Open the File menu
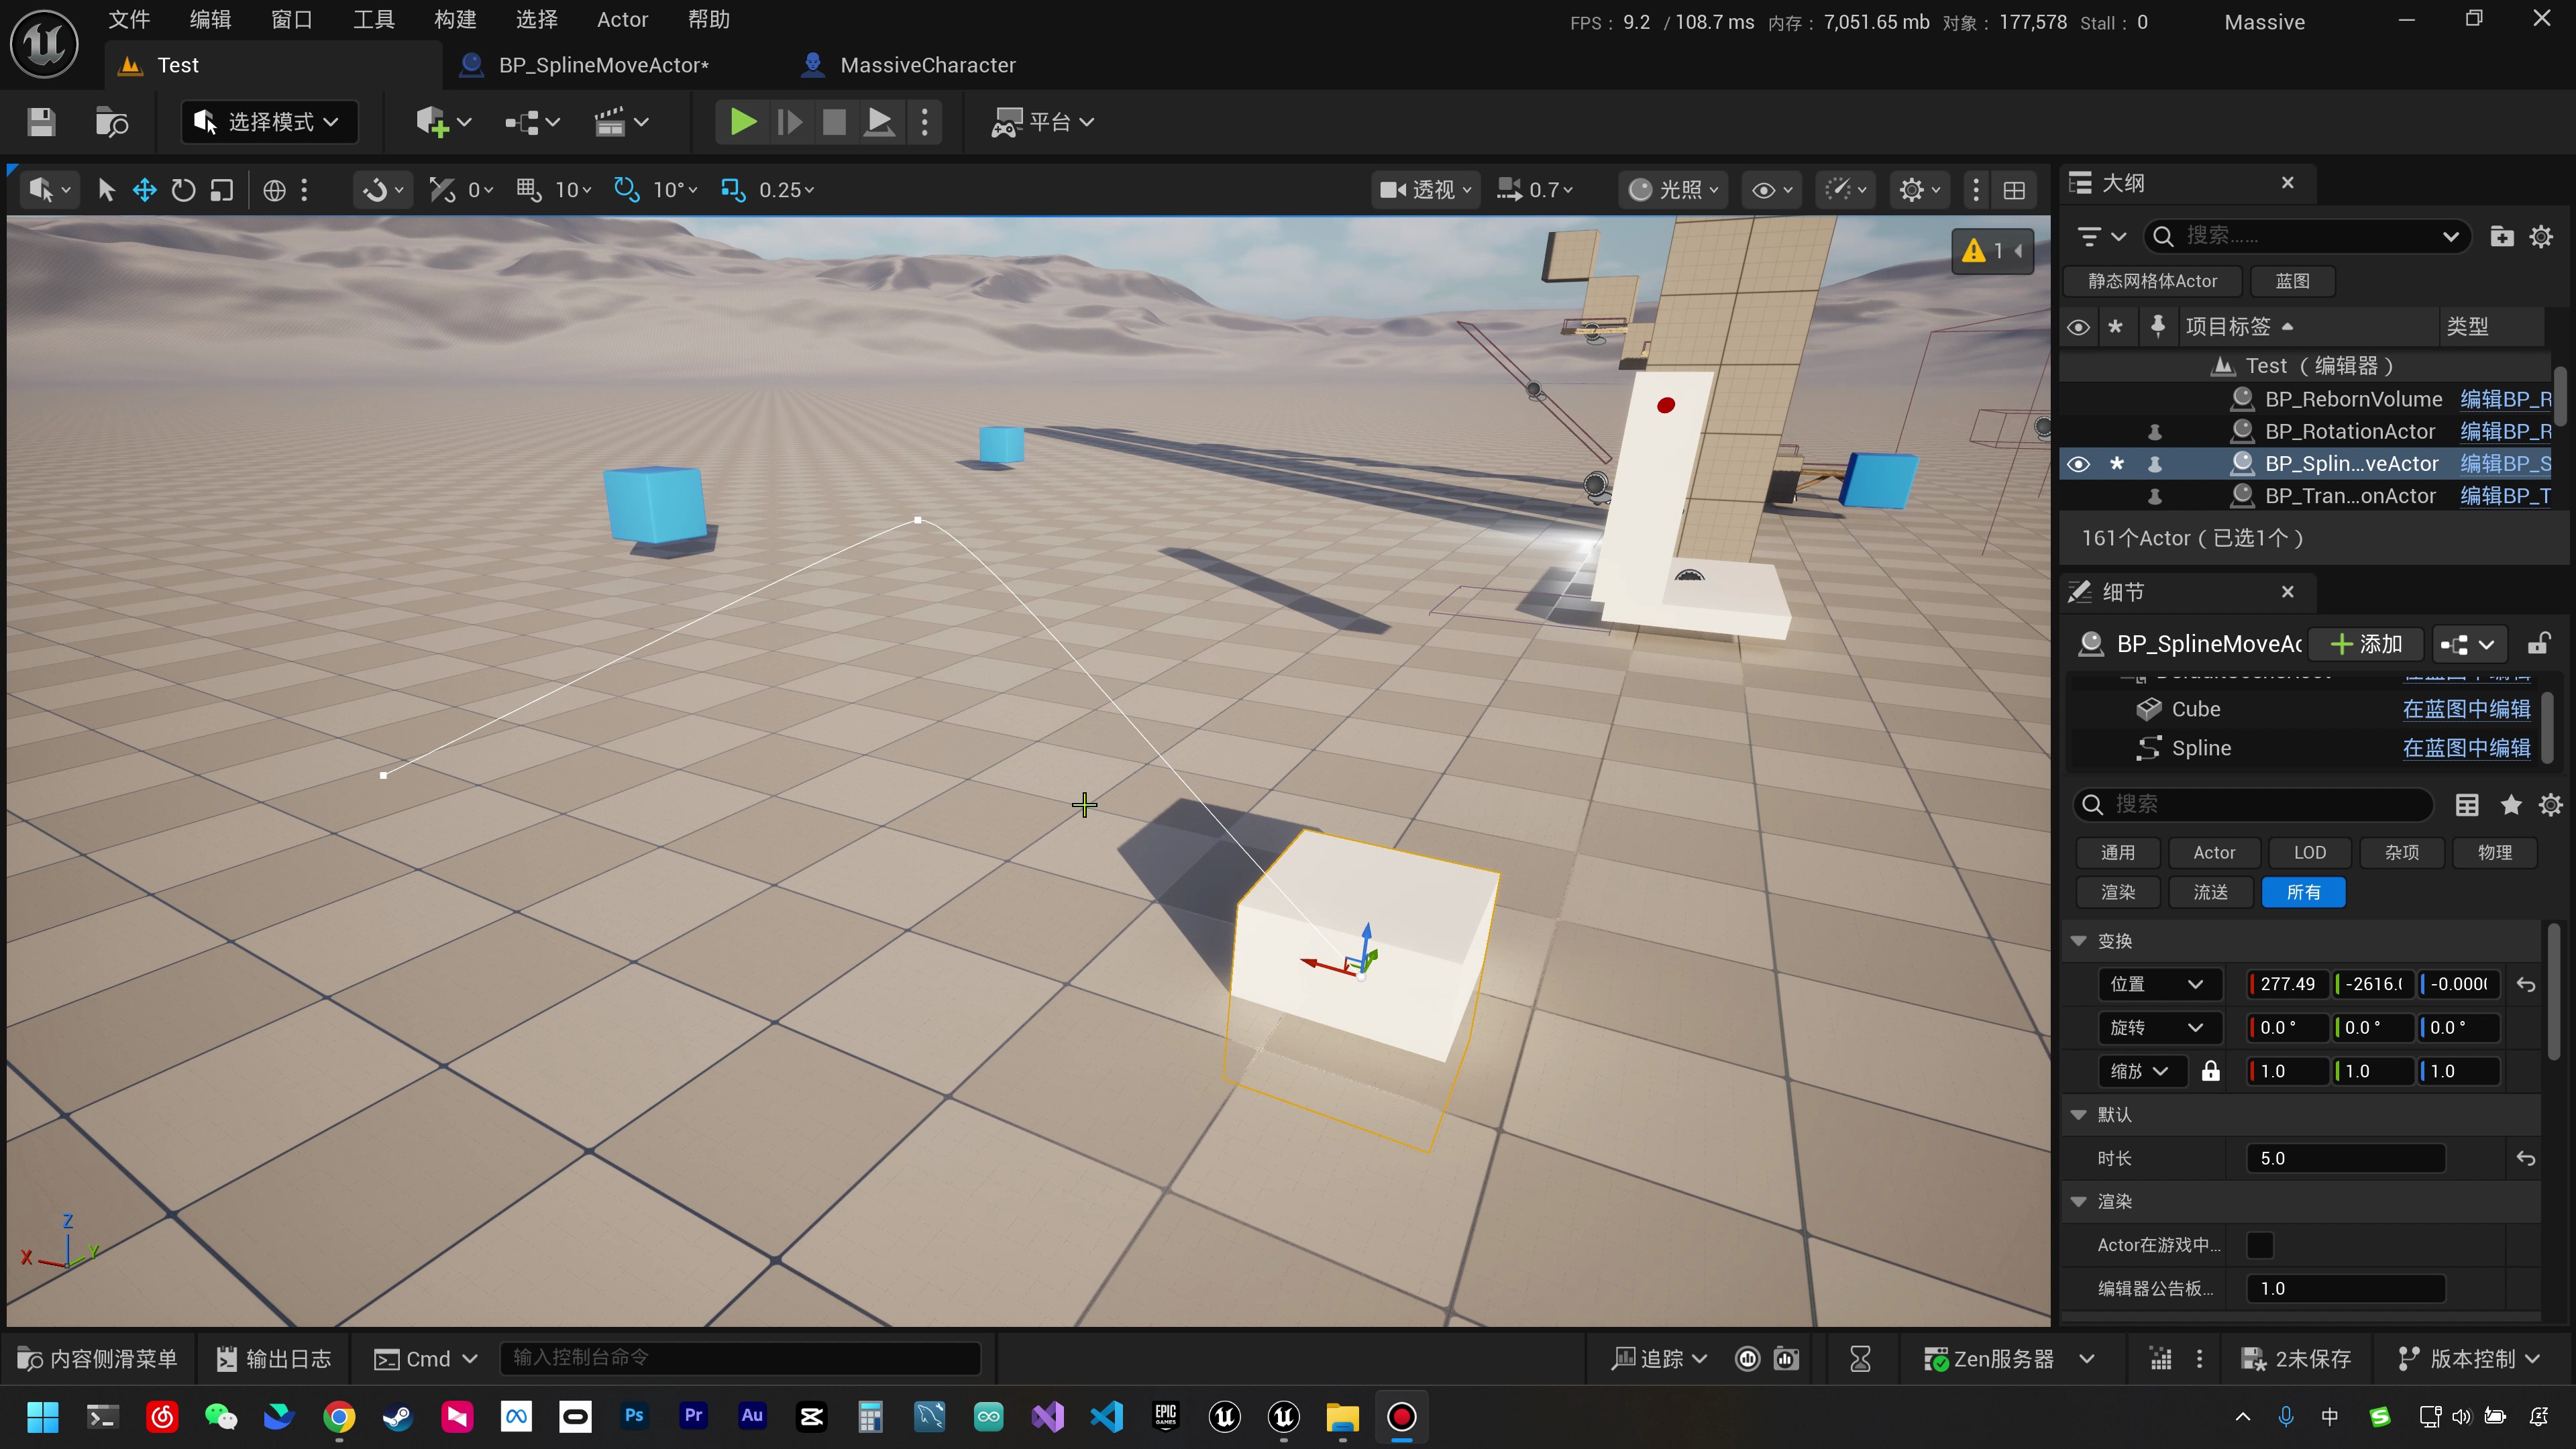The width and height of the screenshot is (2576, 1449). (x=129, y=20)
